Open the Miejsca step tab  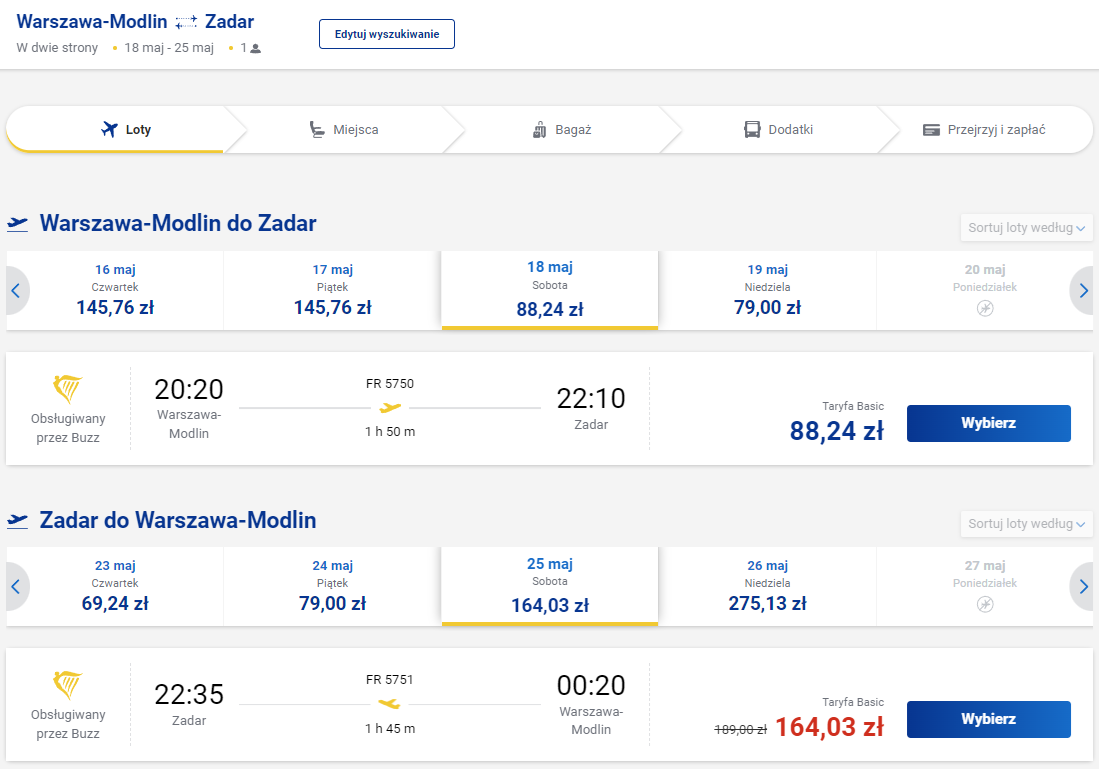(343, 130)
